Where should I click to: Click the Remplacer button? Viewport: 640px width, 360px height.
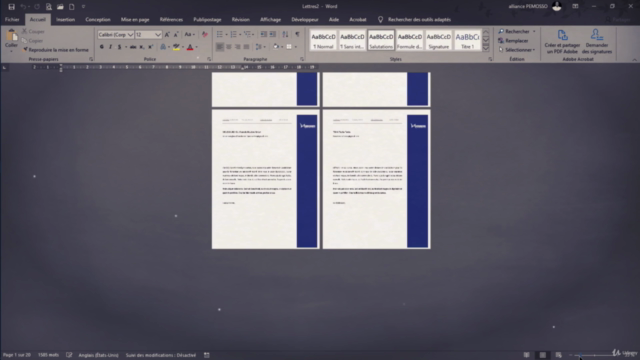[x=513, y=41]
